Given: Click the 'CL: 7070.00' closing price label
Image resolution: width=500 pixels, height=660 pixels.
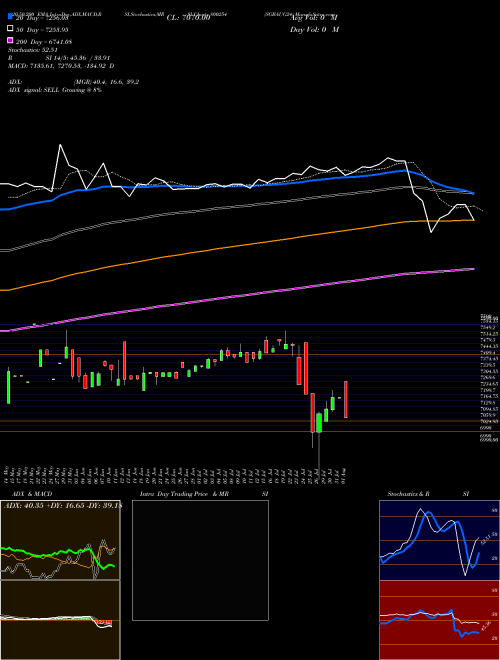Looking at the screenshot, I should 188,18.
